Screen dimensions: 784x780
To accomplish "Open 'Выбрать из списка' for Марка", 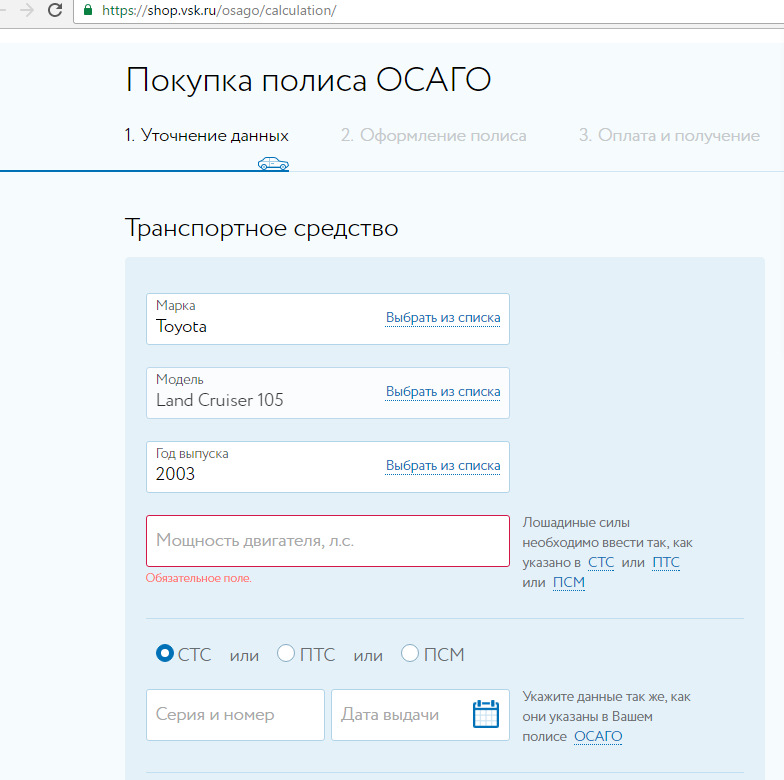I will pyautogui.click(x=443, y=318).
